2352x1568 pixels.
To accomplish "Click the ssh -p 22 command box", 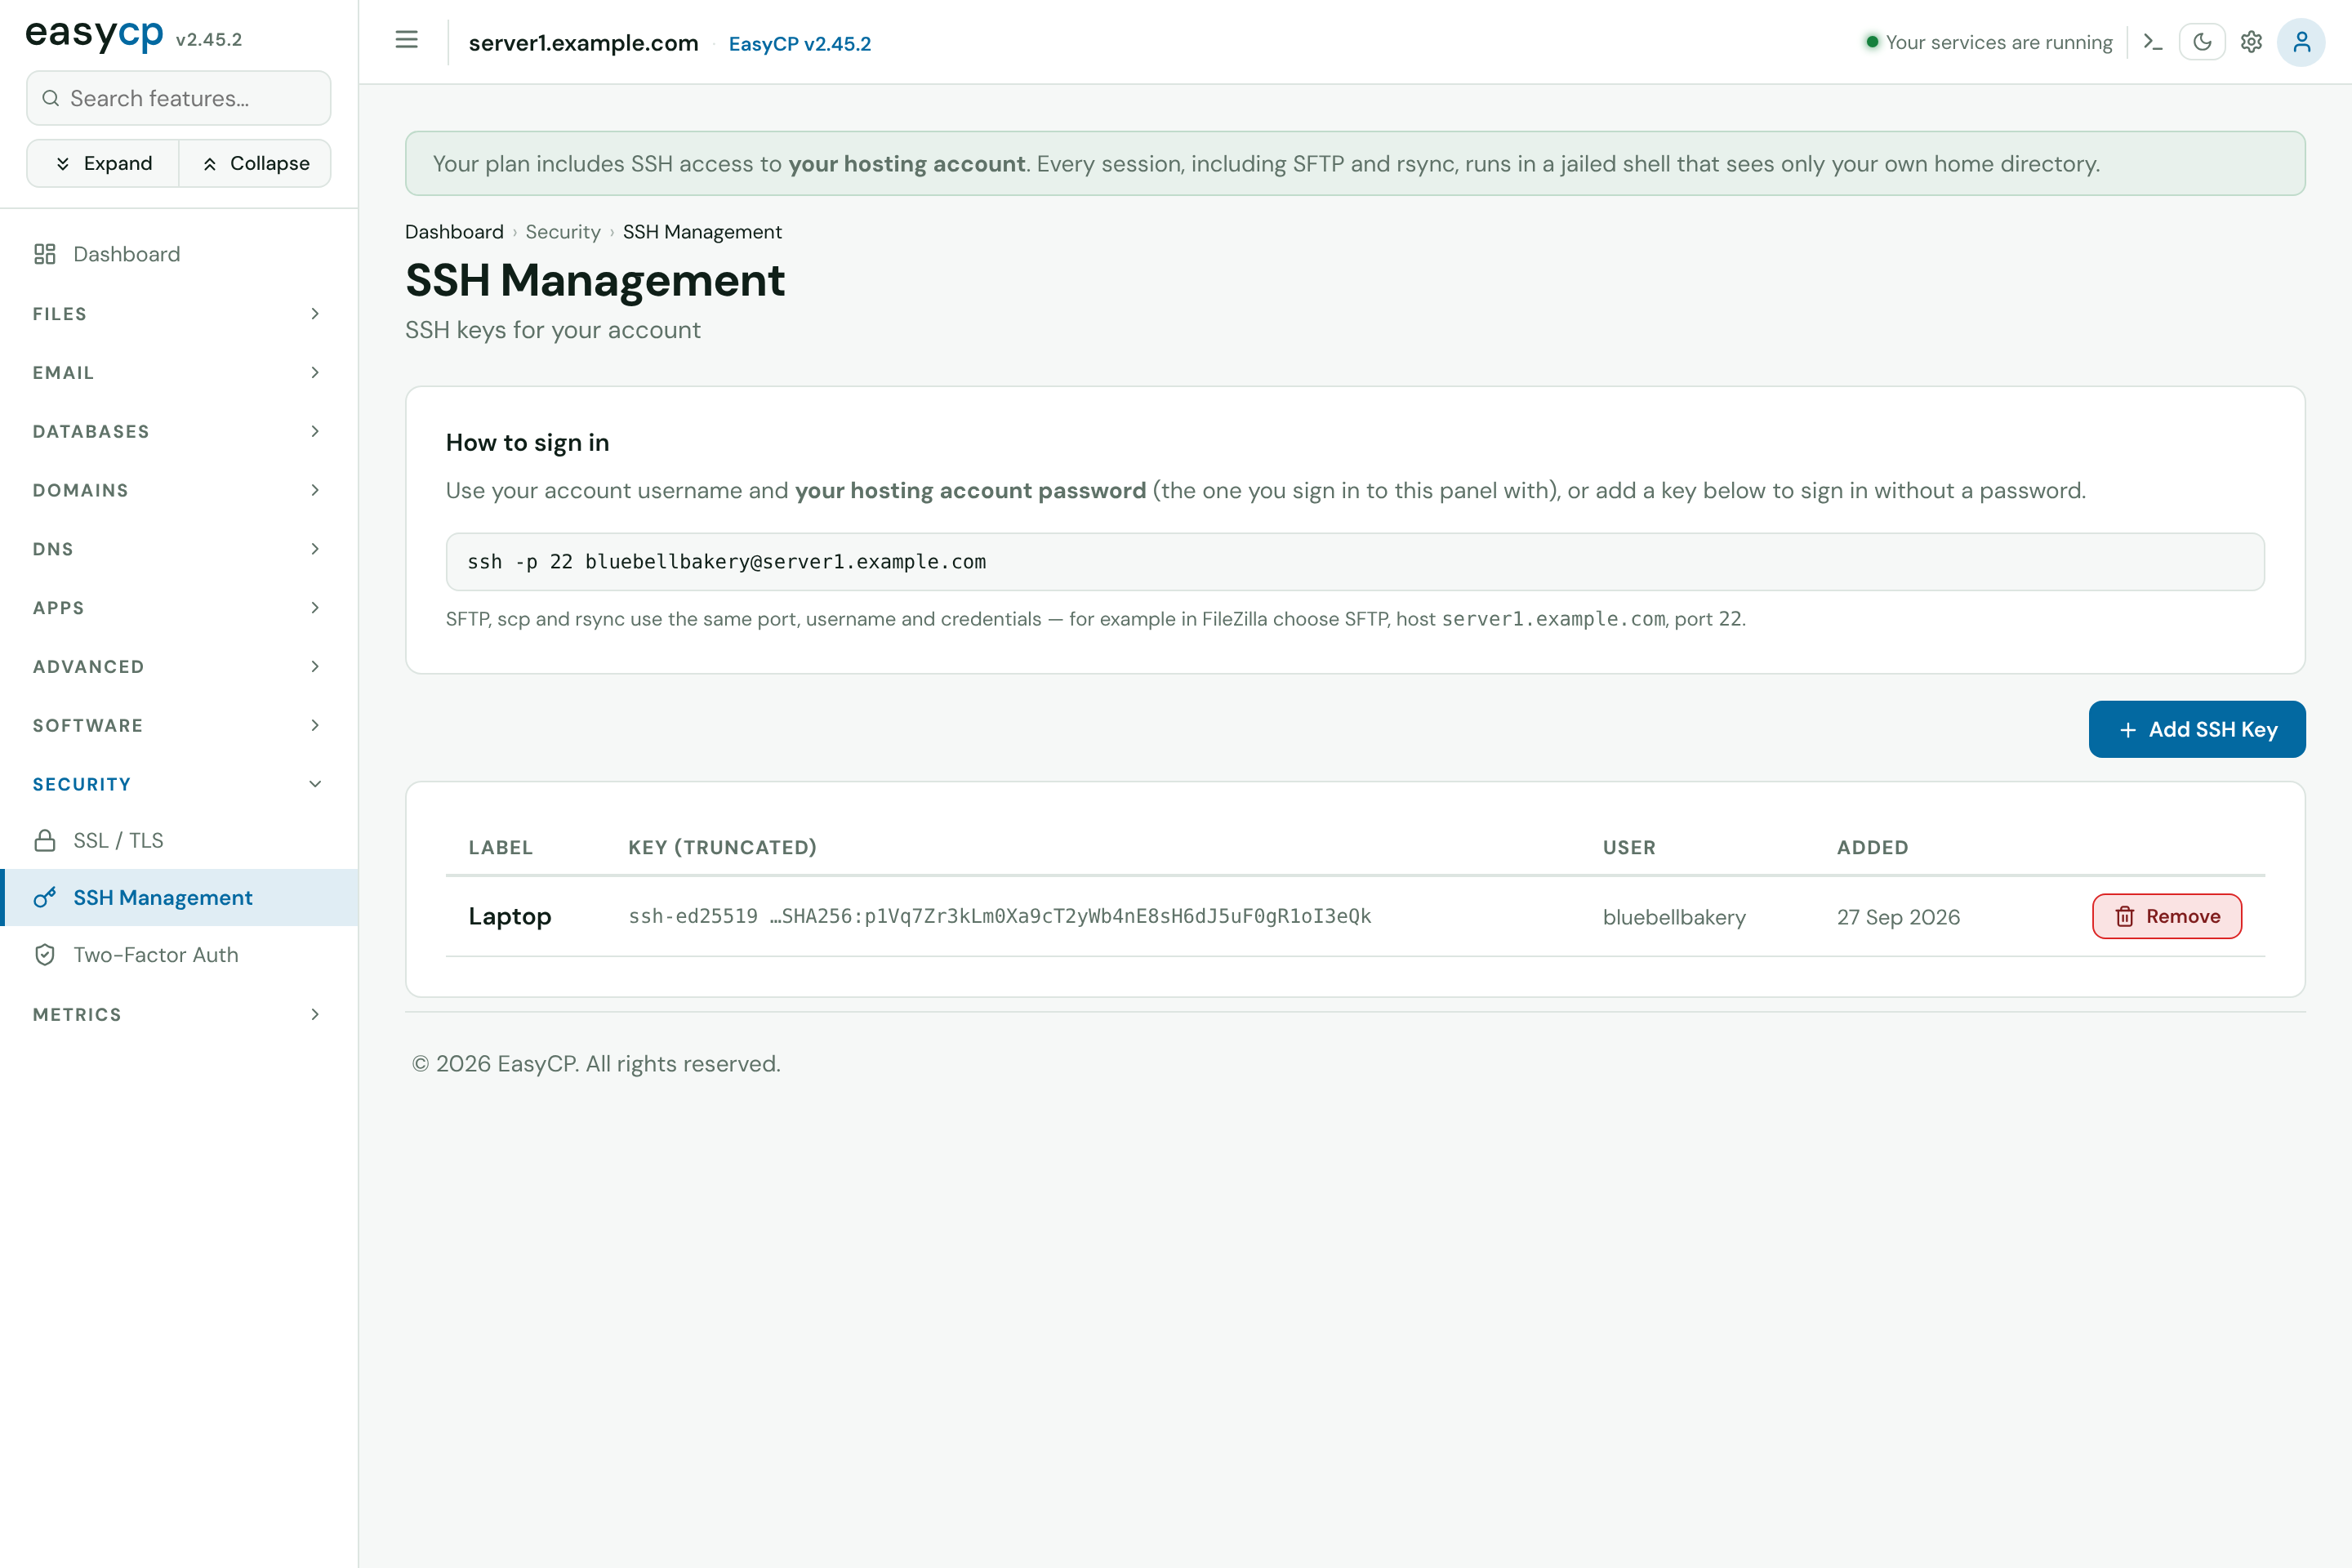I will [x=1355, y=562].
